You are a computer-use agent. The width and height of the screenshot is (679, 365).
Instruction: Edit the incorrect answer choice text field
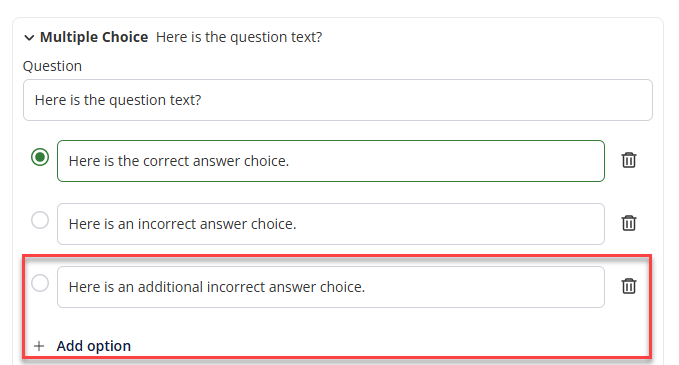click(x=331, y=224)
